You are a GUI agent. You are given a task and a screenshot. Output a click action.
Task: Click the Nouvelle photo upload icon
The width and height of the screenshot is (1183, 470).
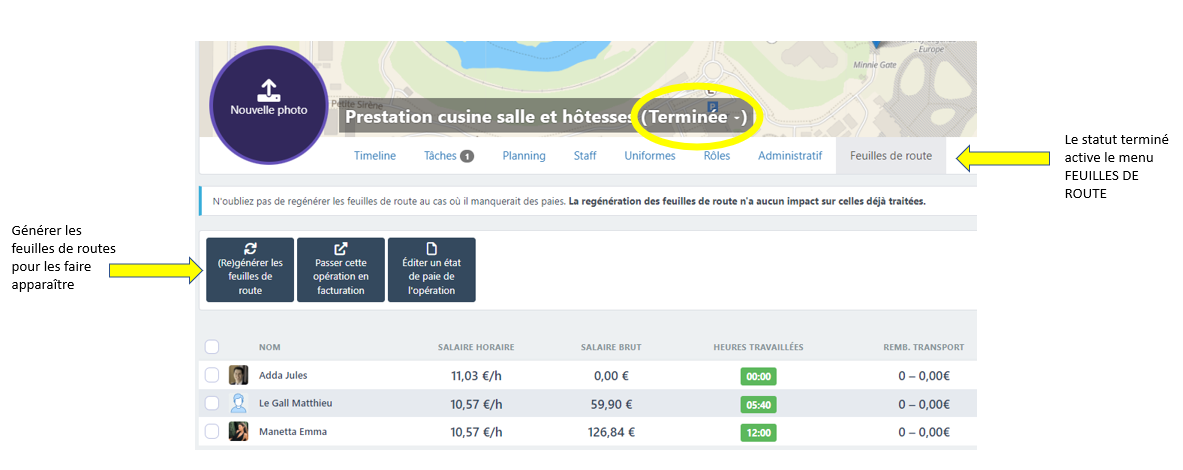click(268, 89)
